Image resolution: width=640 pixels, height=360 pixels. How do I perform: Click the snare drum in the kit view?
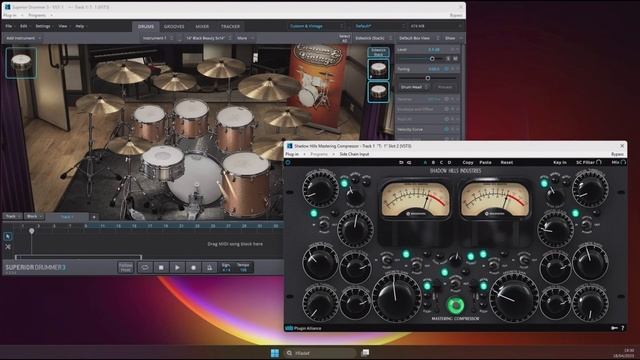[x=163, y=162]
